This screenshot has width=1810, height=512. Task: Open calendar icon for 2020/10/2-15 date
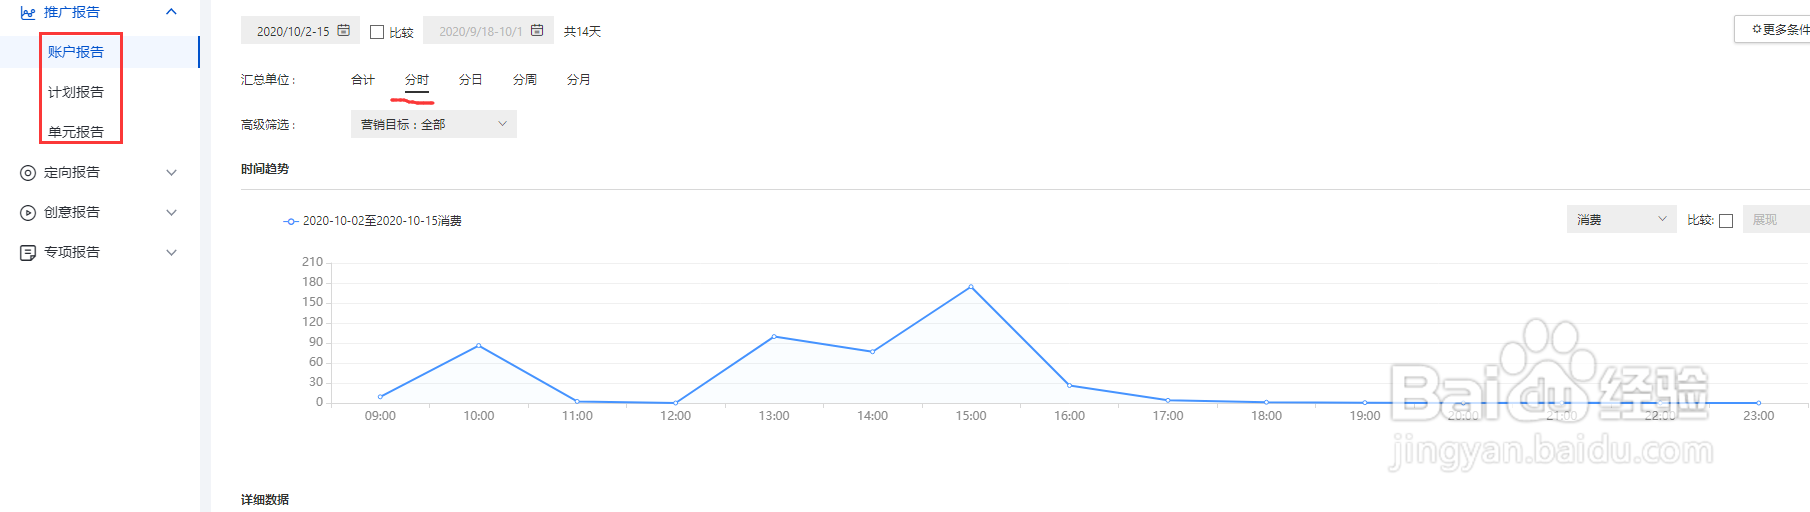[x=344, y=31]
